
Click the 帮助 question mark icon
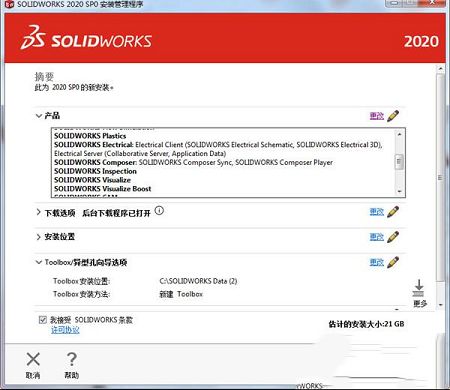pos(72,359)
